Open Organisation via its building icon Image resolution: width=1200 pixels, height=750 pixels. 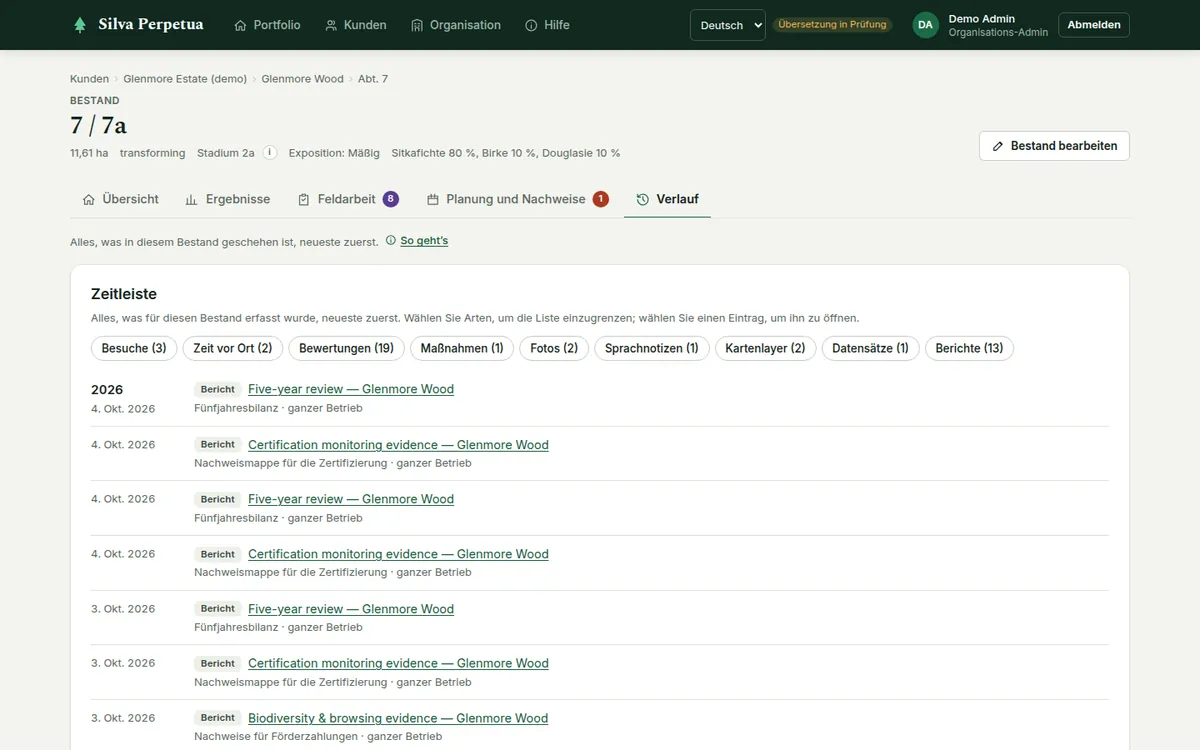(x=417, y=25)
